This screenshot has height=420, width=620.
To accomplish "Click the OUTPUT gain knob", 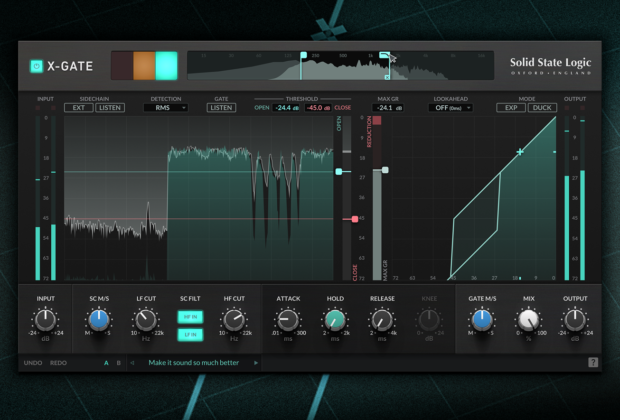I will click(575, 320).
